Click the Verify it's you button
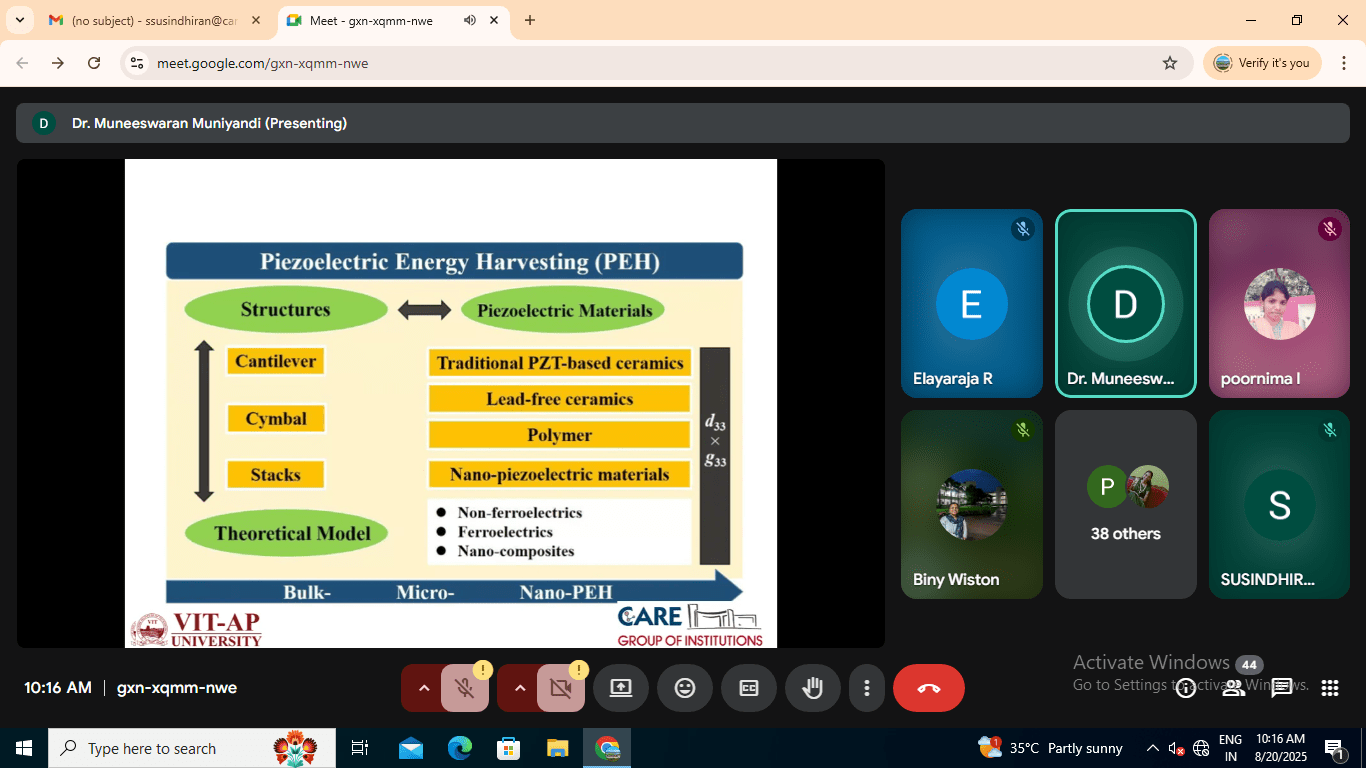Screen dimensions: 1366x768 coord(1262,63)
